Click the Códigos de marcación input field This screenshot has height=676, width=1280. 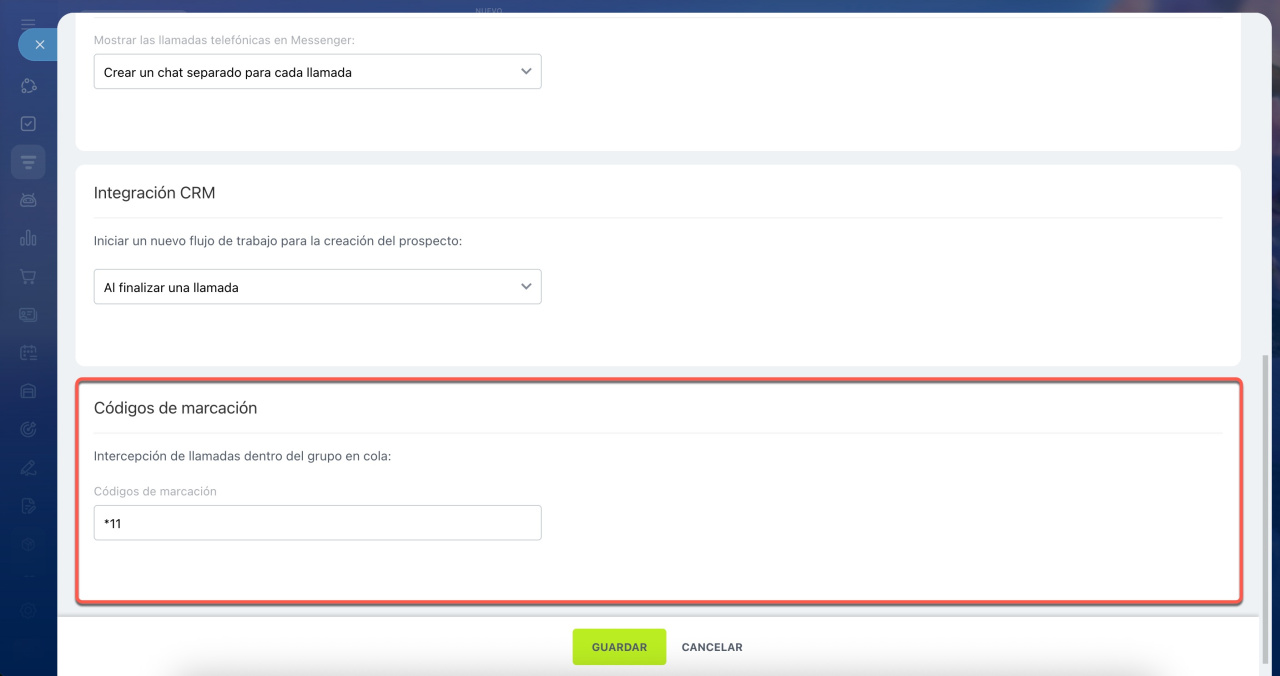pyautogui.click(x=317, y=523)
